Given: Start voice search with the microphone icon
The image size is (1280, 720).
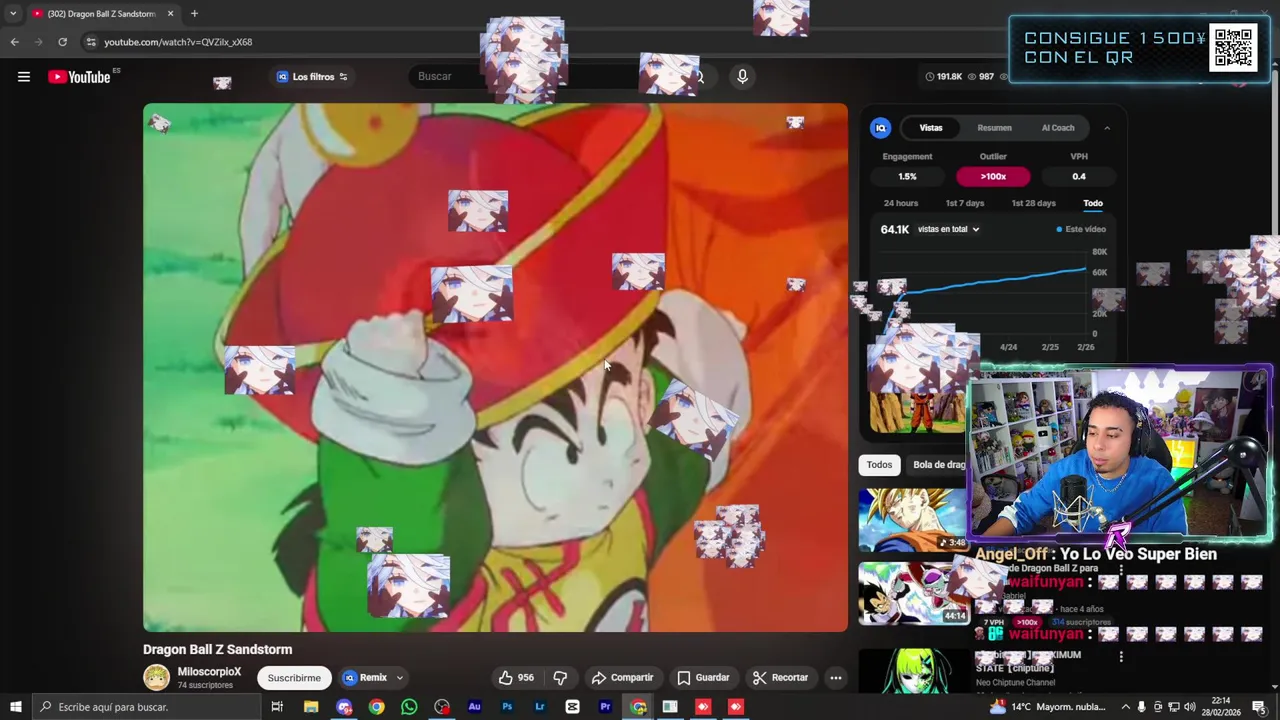Looking at the screenshot, I should (x=742, y=76).
